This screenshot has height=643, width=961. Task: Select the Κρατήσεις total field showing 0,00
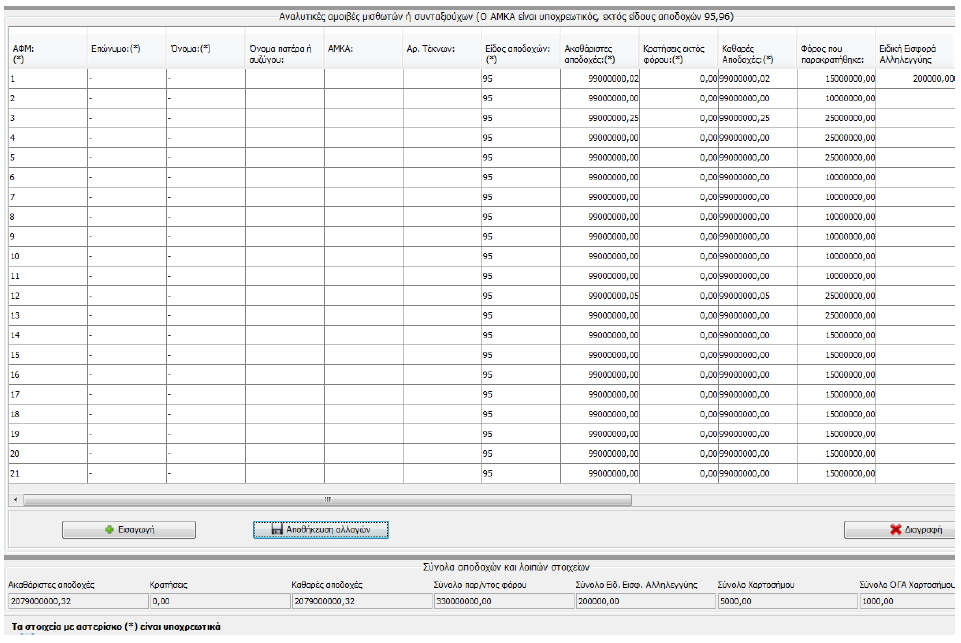(217, 602)
